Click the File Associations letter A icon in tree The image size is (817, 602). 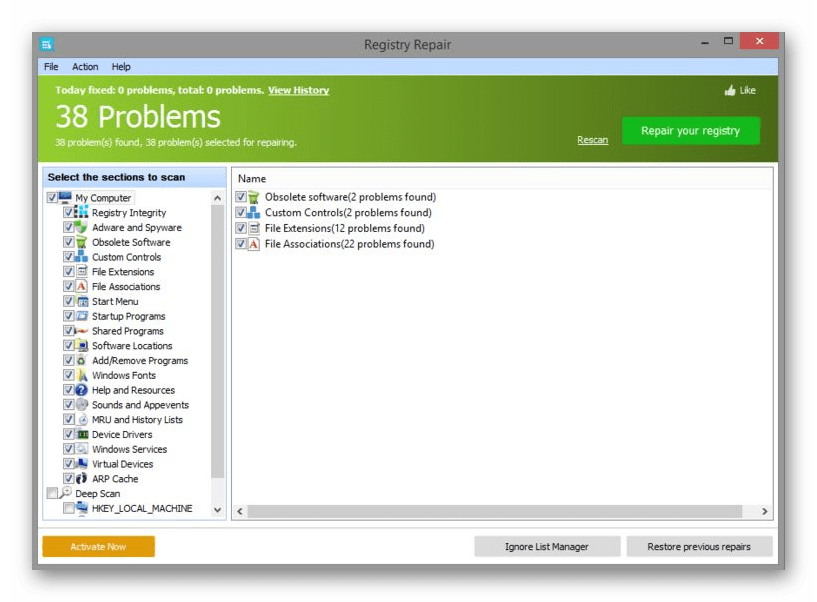click(x=82, y=286)
